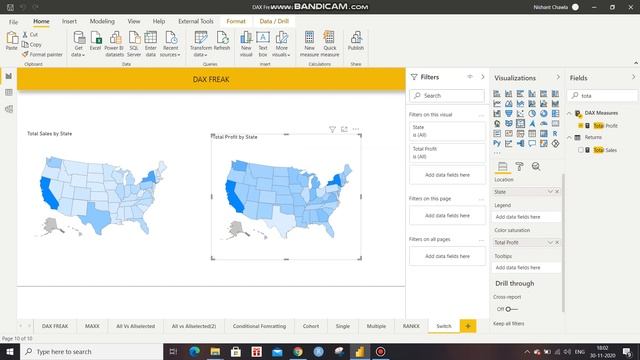Open the View ribbon tab
This screenshot has height=360, width=640.
pyautogui.click(x=134, y=21)
